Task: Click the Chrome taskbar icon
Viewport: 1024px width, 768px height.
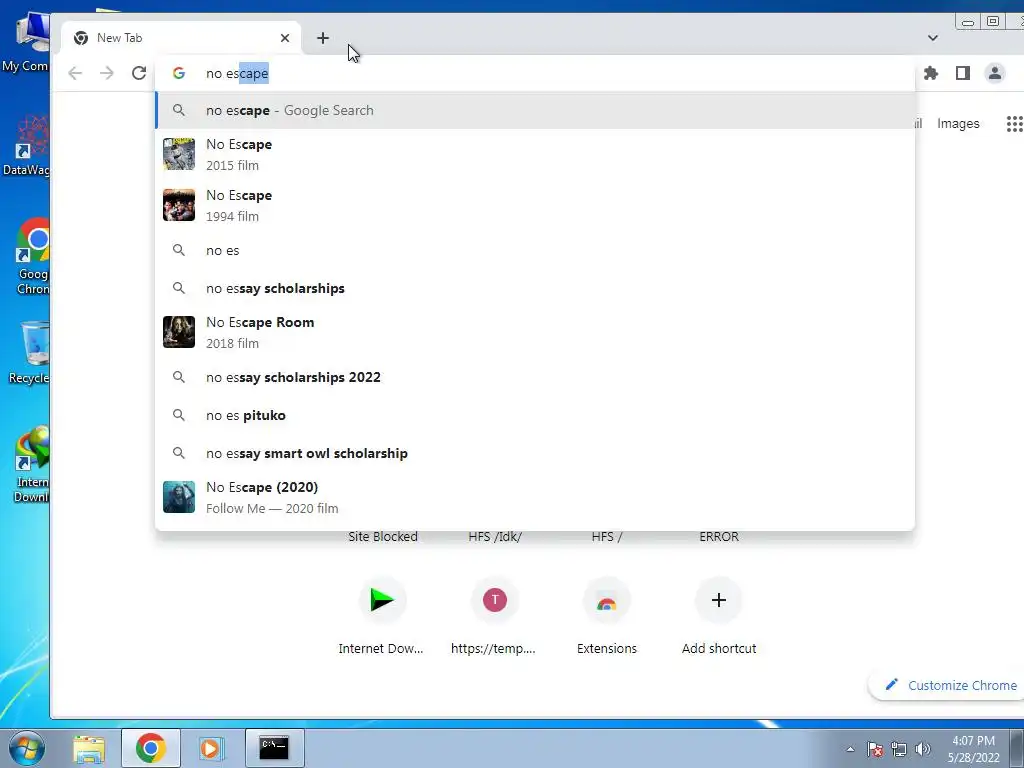Action: (x=150, y=748)
